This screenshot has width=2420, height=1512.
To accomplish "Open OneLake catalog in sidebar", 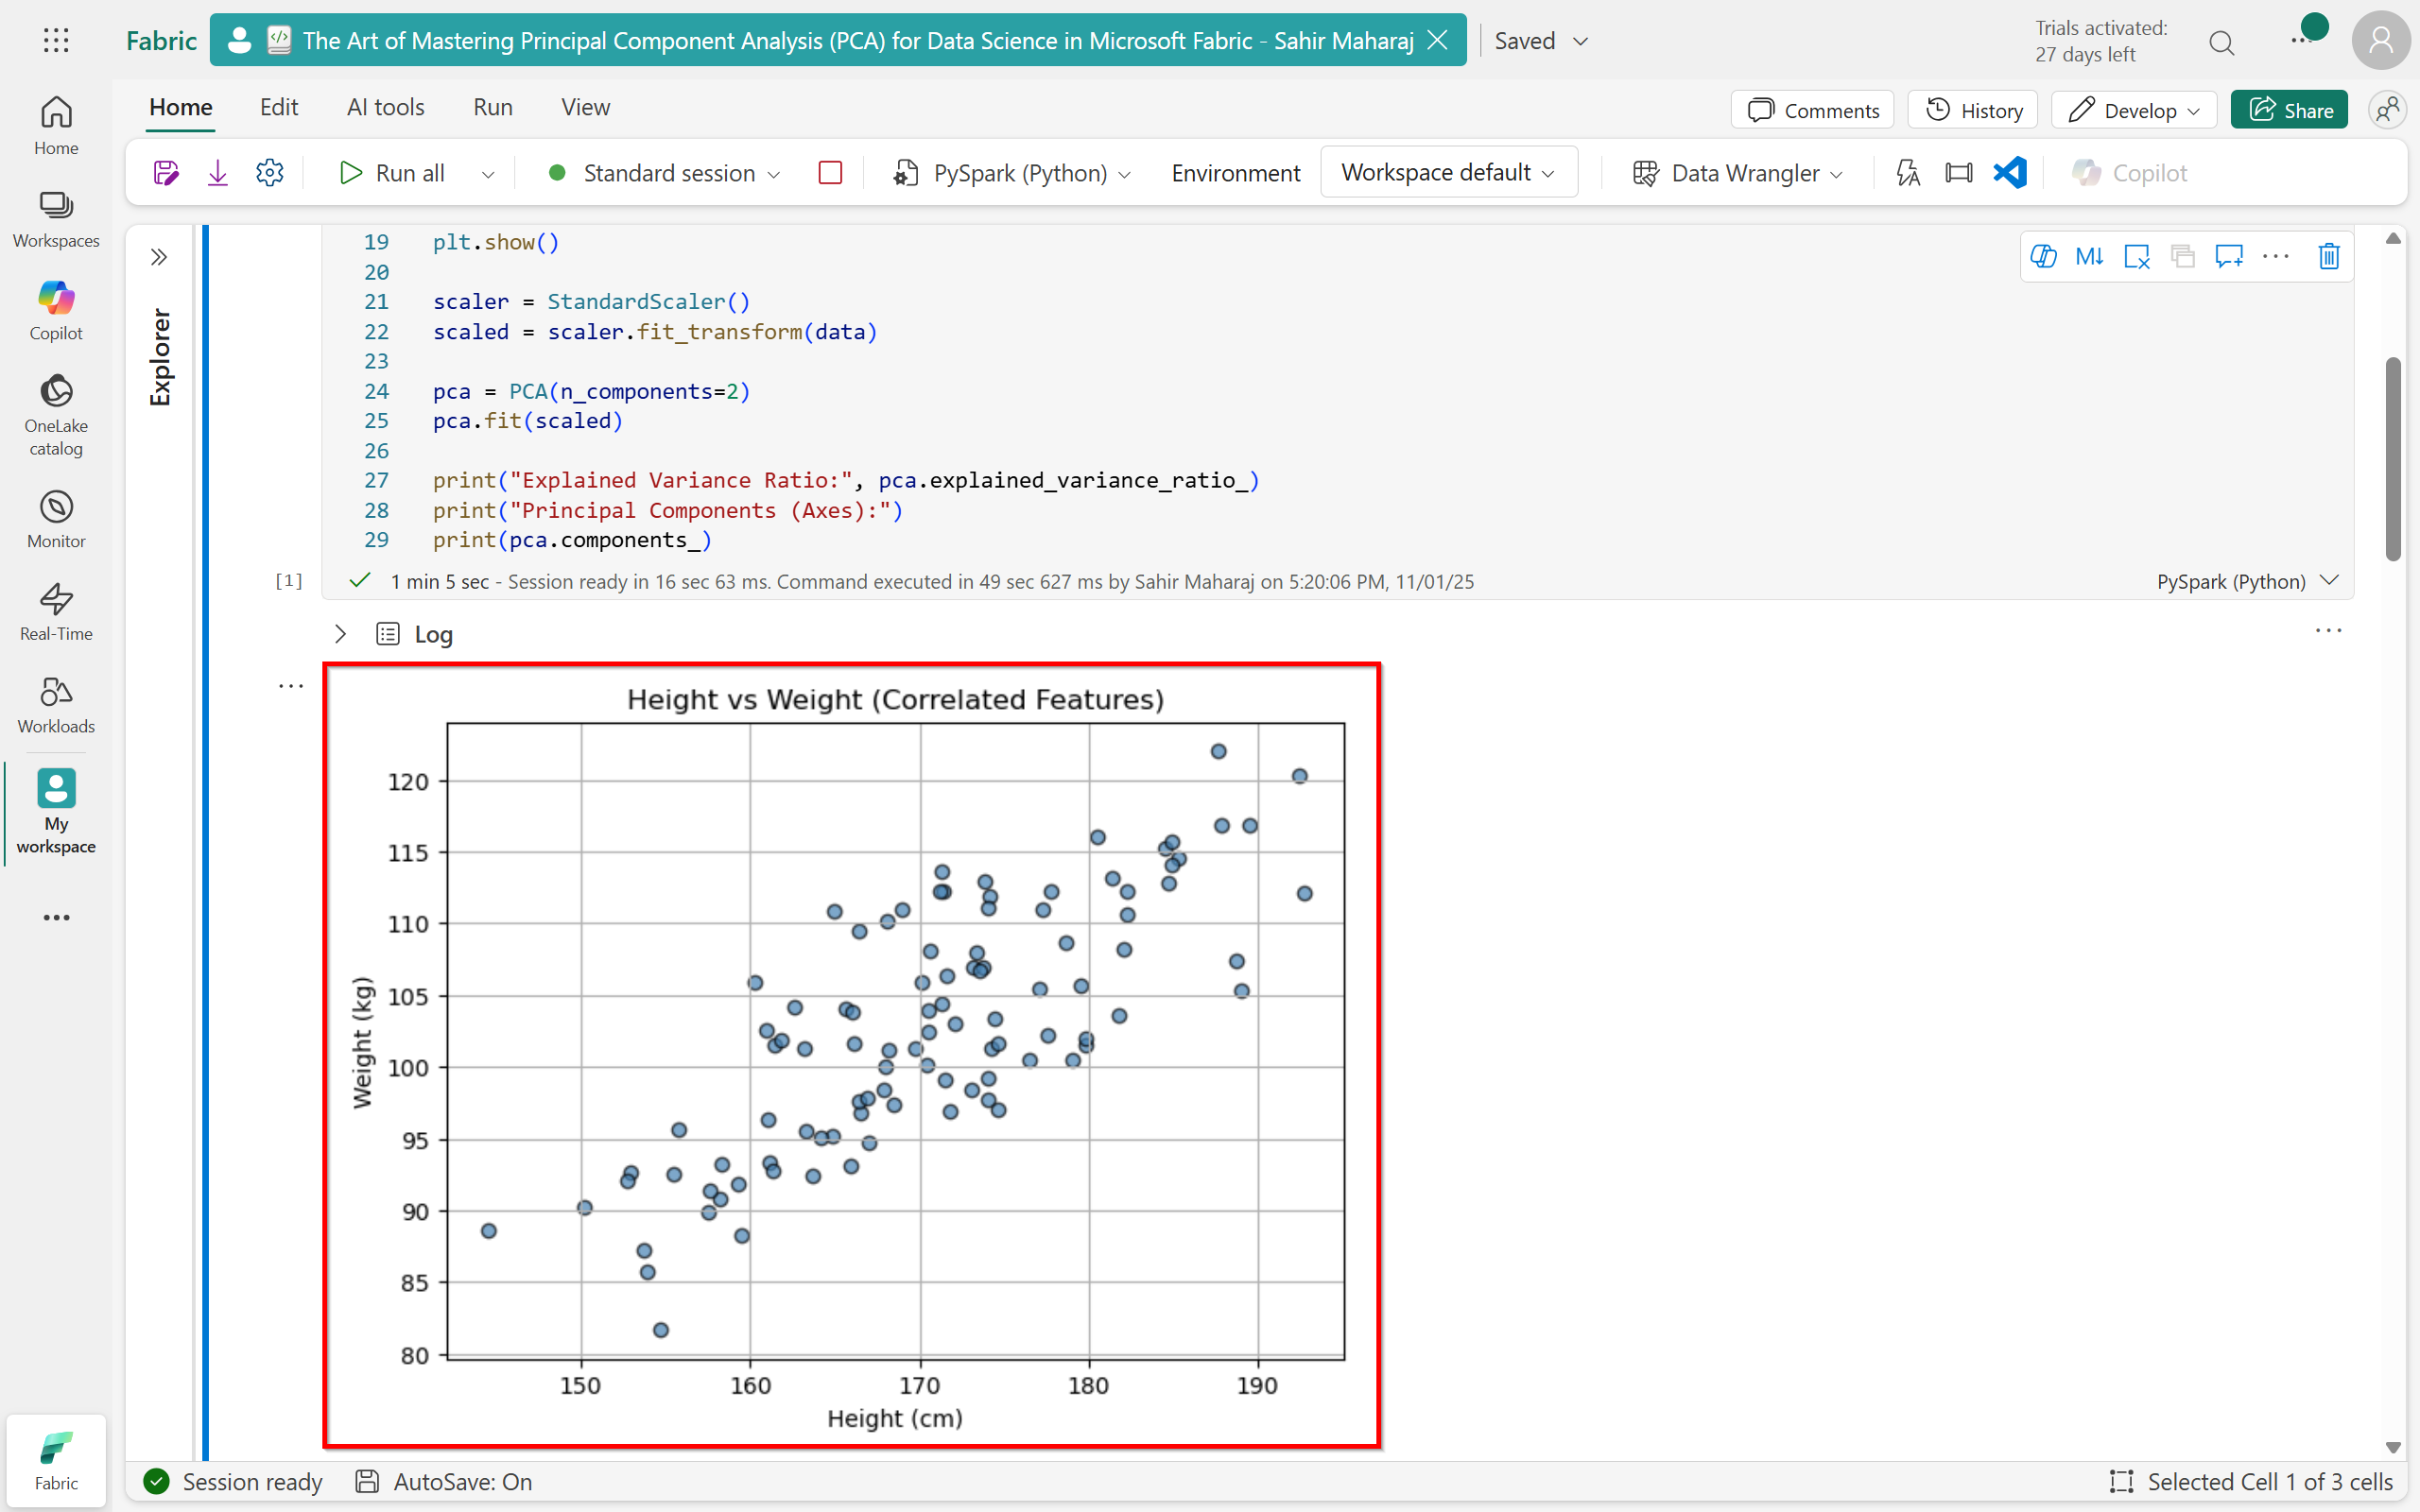I will [56, 415].
